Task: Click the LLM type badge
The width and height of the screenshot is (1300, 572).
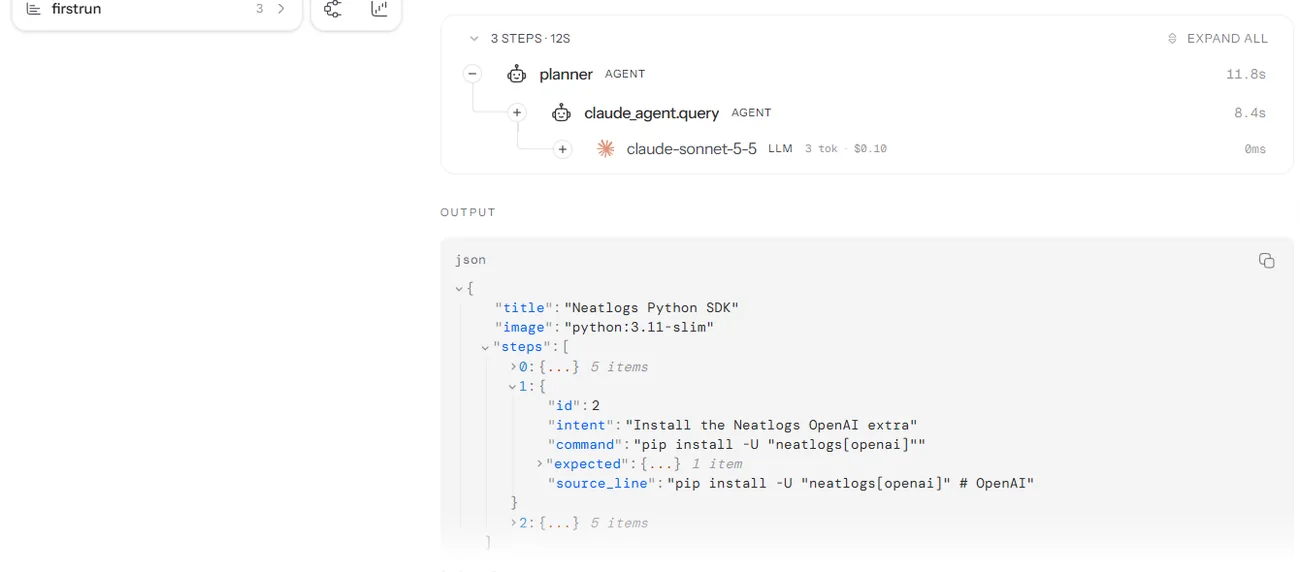Action: (780, 149)
